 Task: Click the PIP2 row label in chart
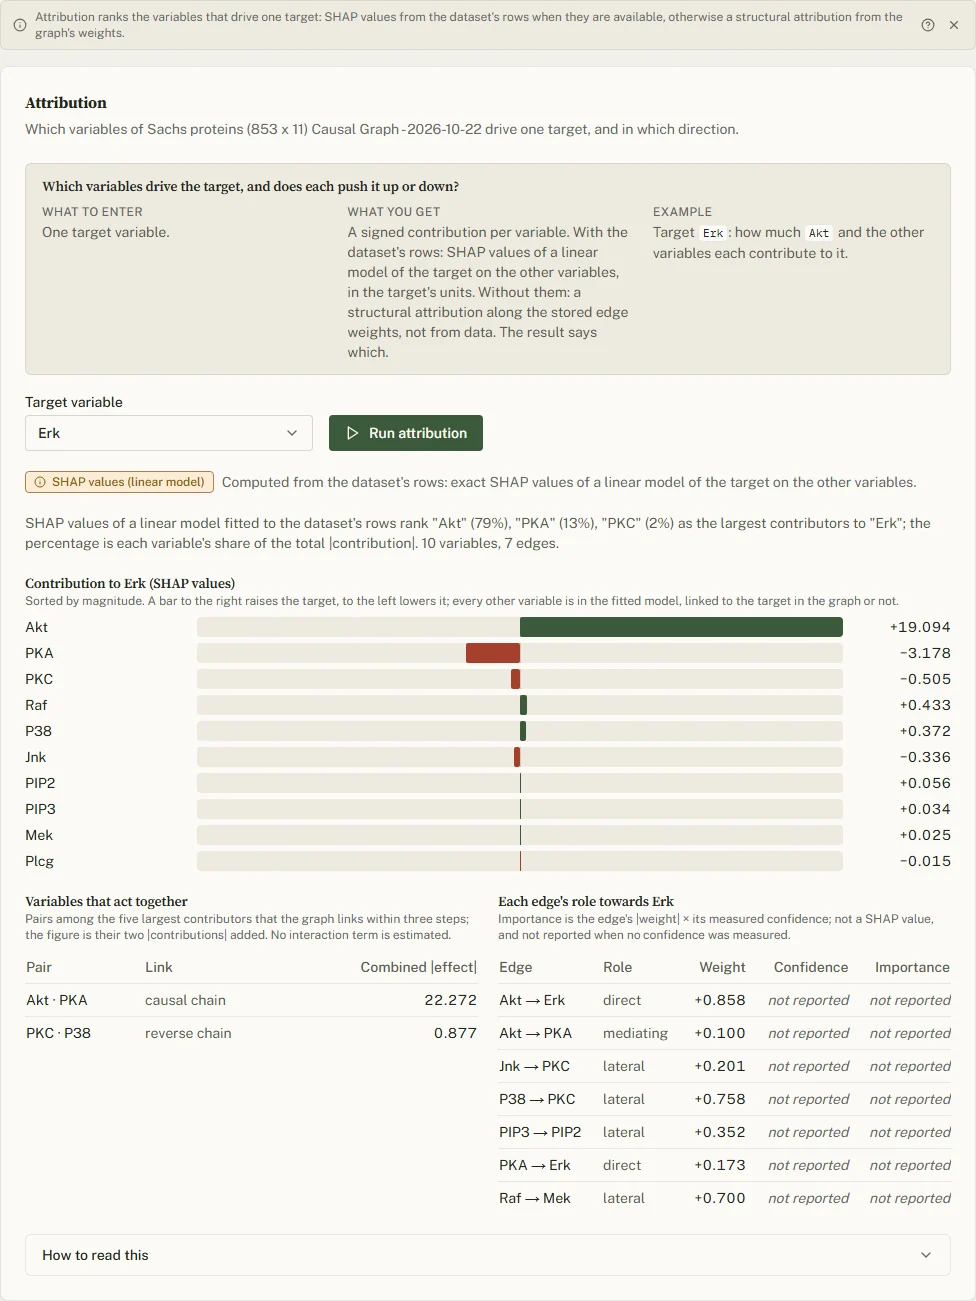tap(40, 783)
